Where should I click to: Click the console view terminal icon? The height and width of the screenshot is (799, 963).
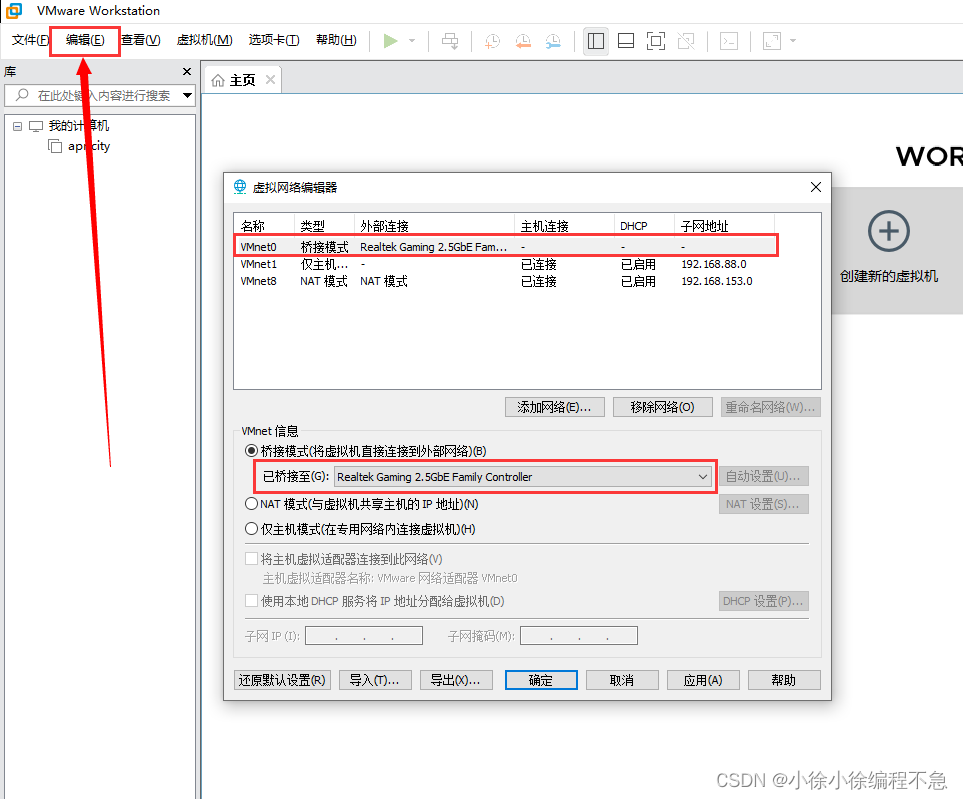[x=729, y=41]
